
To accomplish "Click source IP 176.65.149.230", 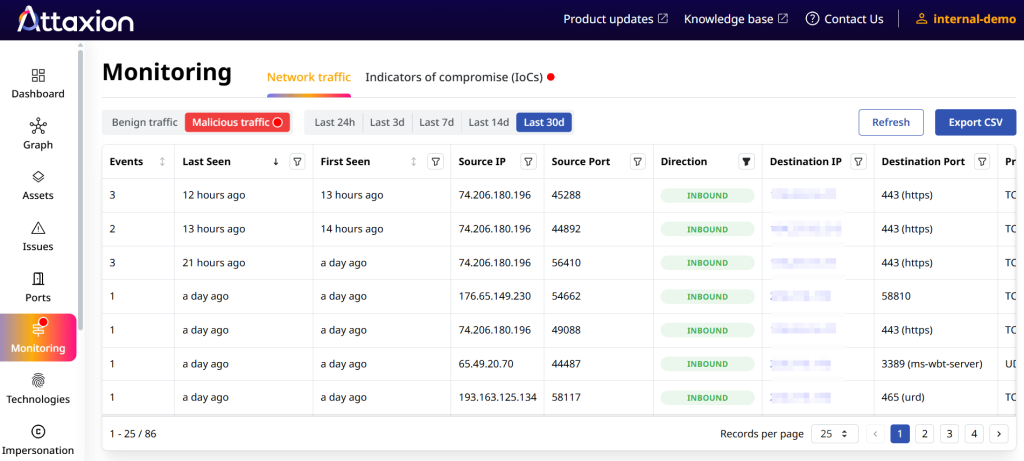I will (x=495, y=296).
